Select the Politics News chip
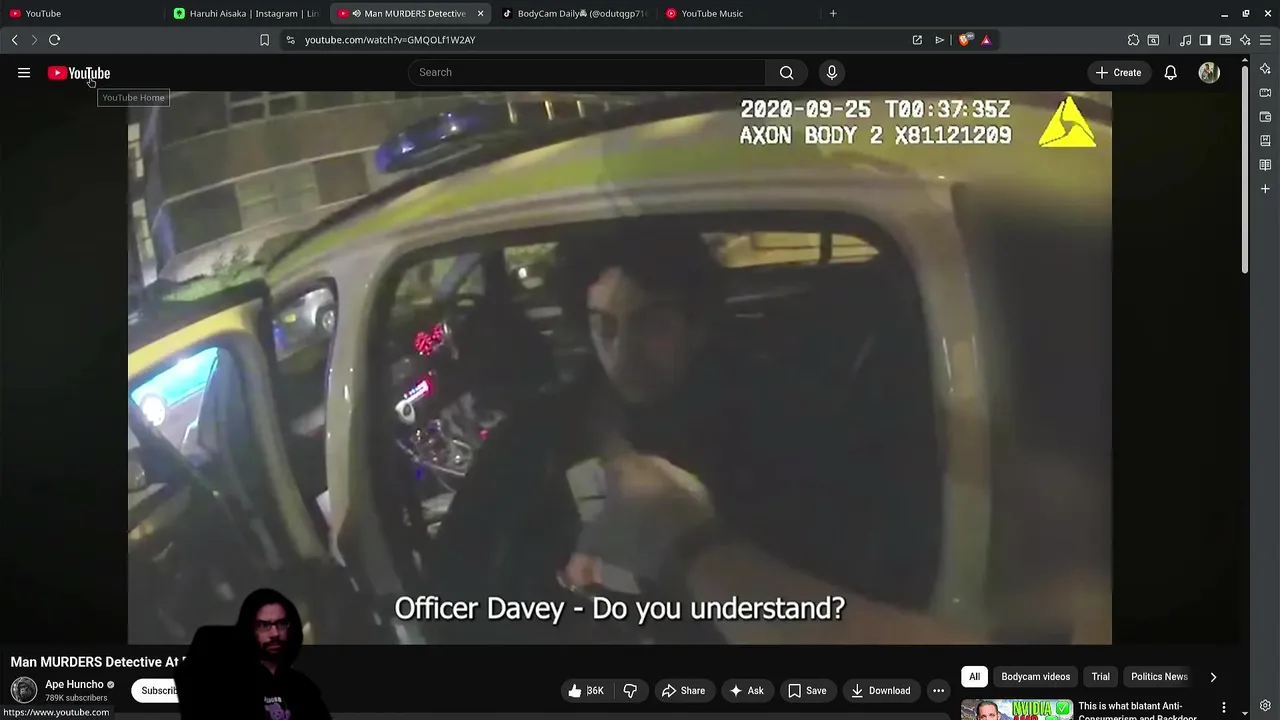 (x=1159, y=677)
